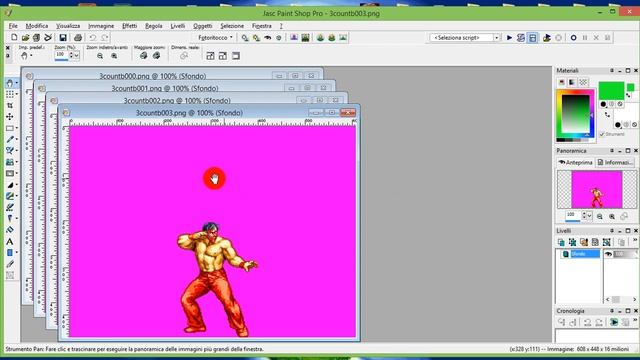Screen dimensions: 640x360
Task: Select the Flood Fill bucket tool
Action: [9, 230]
